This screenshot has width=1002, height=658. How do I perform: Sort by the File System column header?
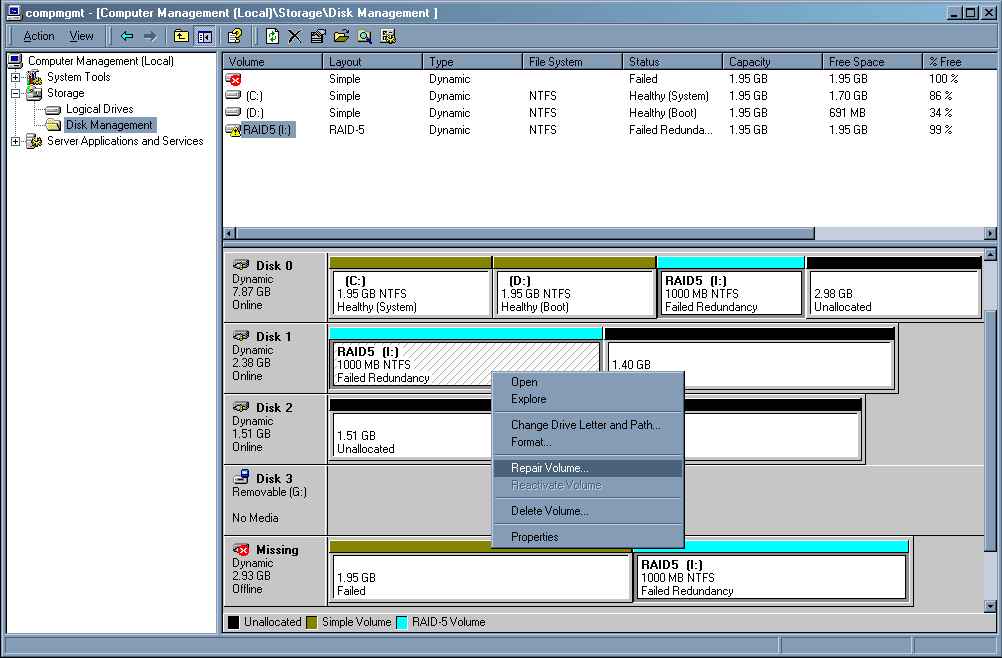coord(573,62)
